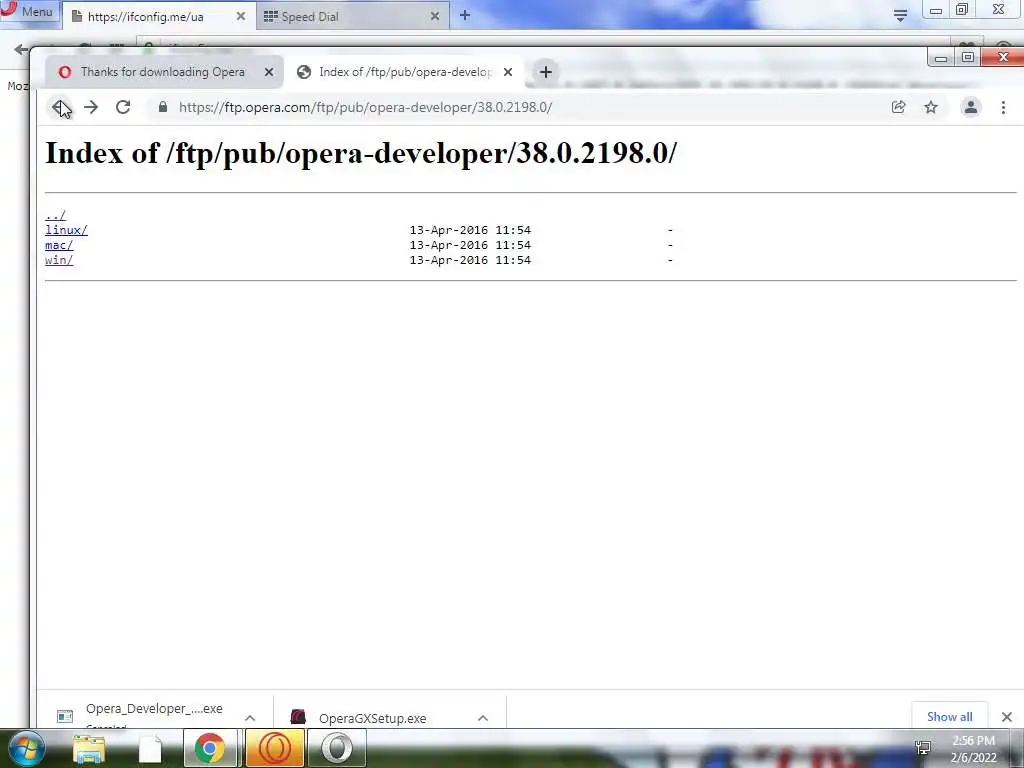The image size is (1024, 768).
Task: Click the linux/ date '13-Apr-2016 11:54'
Action: tap(470, 230)
